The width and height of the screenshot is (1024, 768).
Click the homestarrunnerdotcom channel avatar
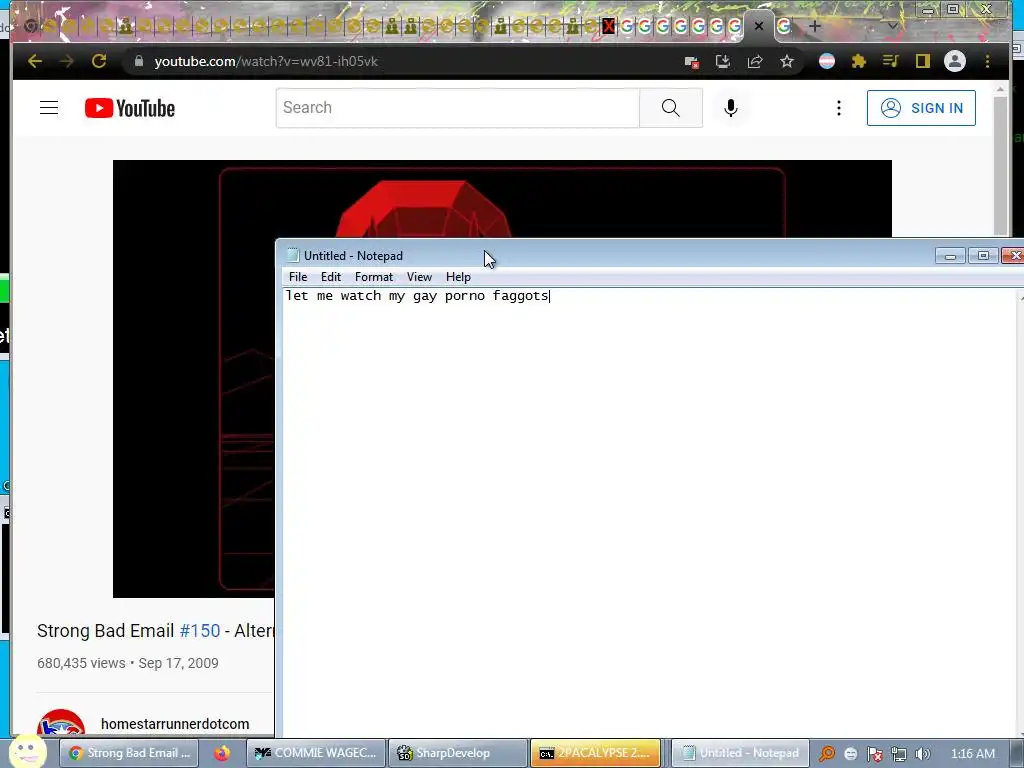coord(61,724)
